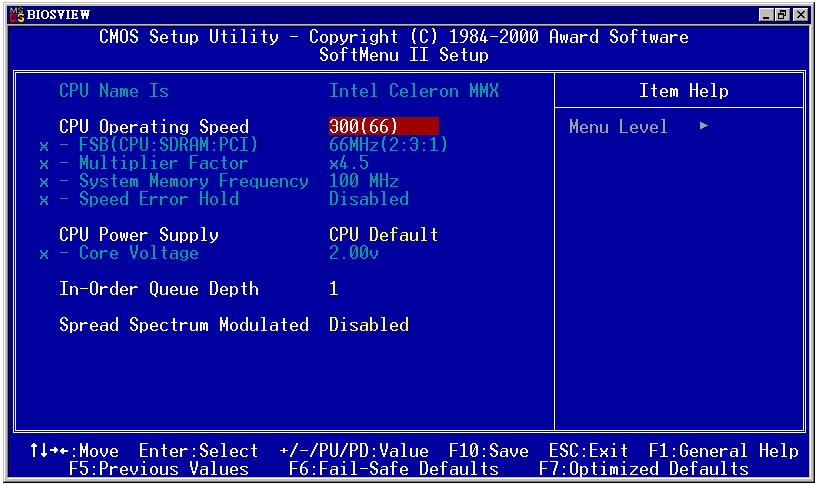
Task: Click the FSB(CPU:SDRAM:PCI) label
Action: pyautogui.click(x=168, y=145)
